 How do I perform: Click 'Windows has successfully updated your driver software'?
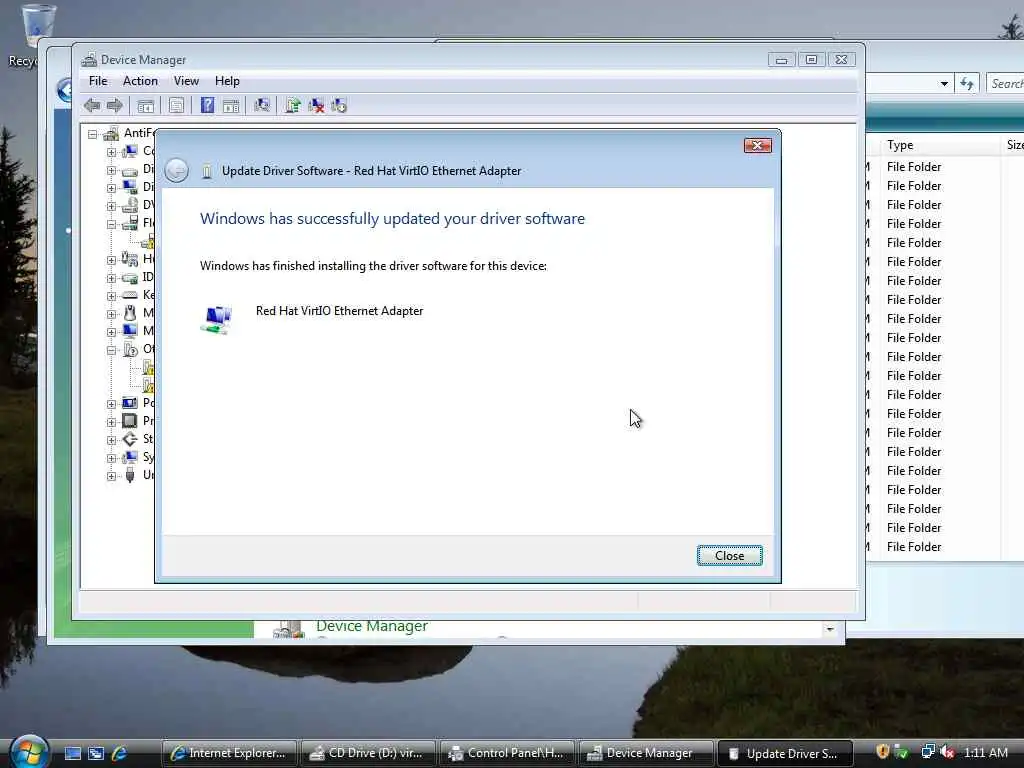(x=392, y=219)
